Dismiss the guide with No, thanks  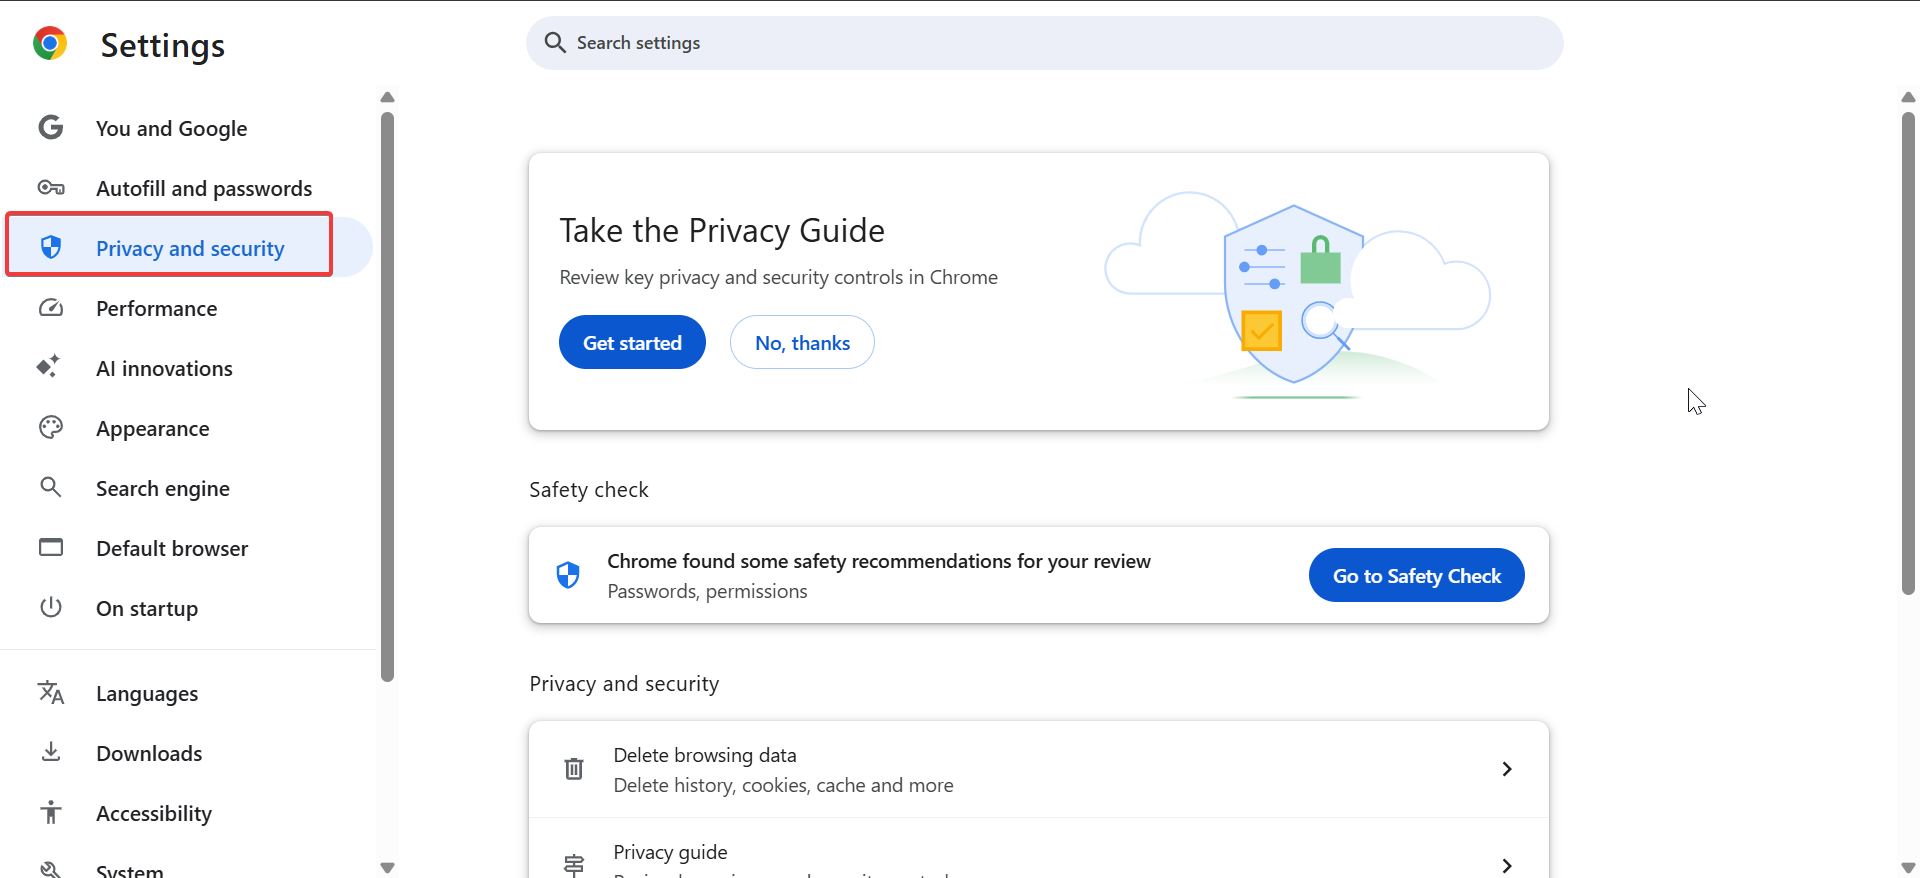(x=802, y=343)
